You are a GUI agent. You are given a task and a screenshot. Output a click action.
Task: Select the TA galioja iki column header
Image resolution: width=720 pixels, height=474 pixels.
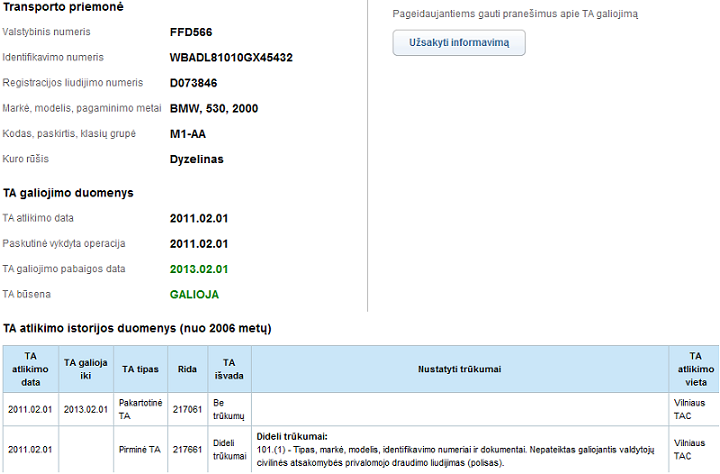(85, 369)
